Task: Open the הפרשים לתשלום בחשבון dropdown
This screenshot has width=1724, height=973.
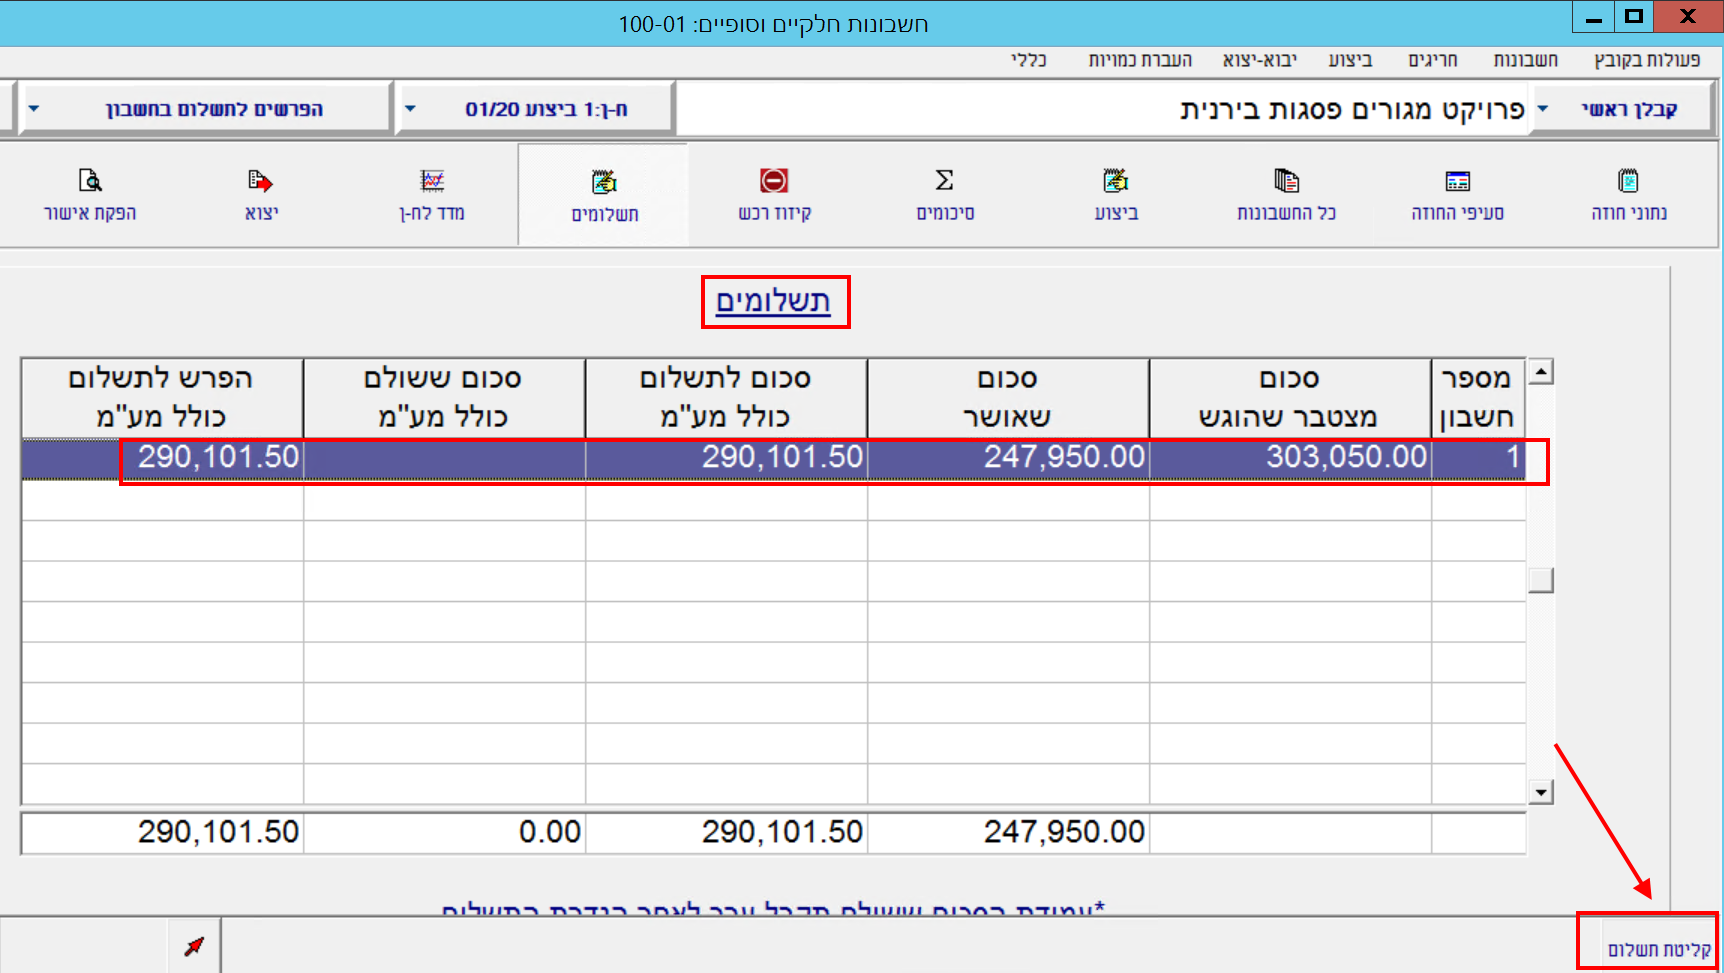Action: click(34, 109)
